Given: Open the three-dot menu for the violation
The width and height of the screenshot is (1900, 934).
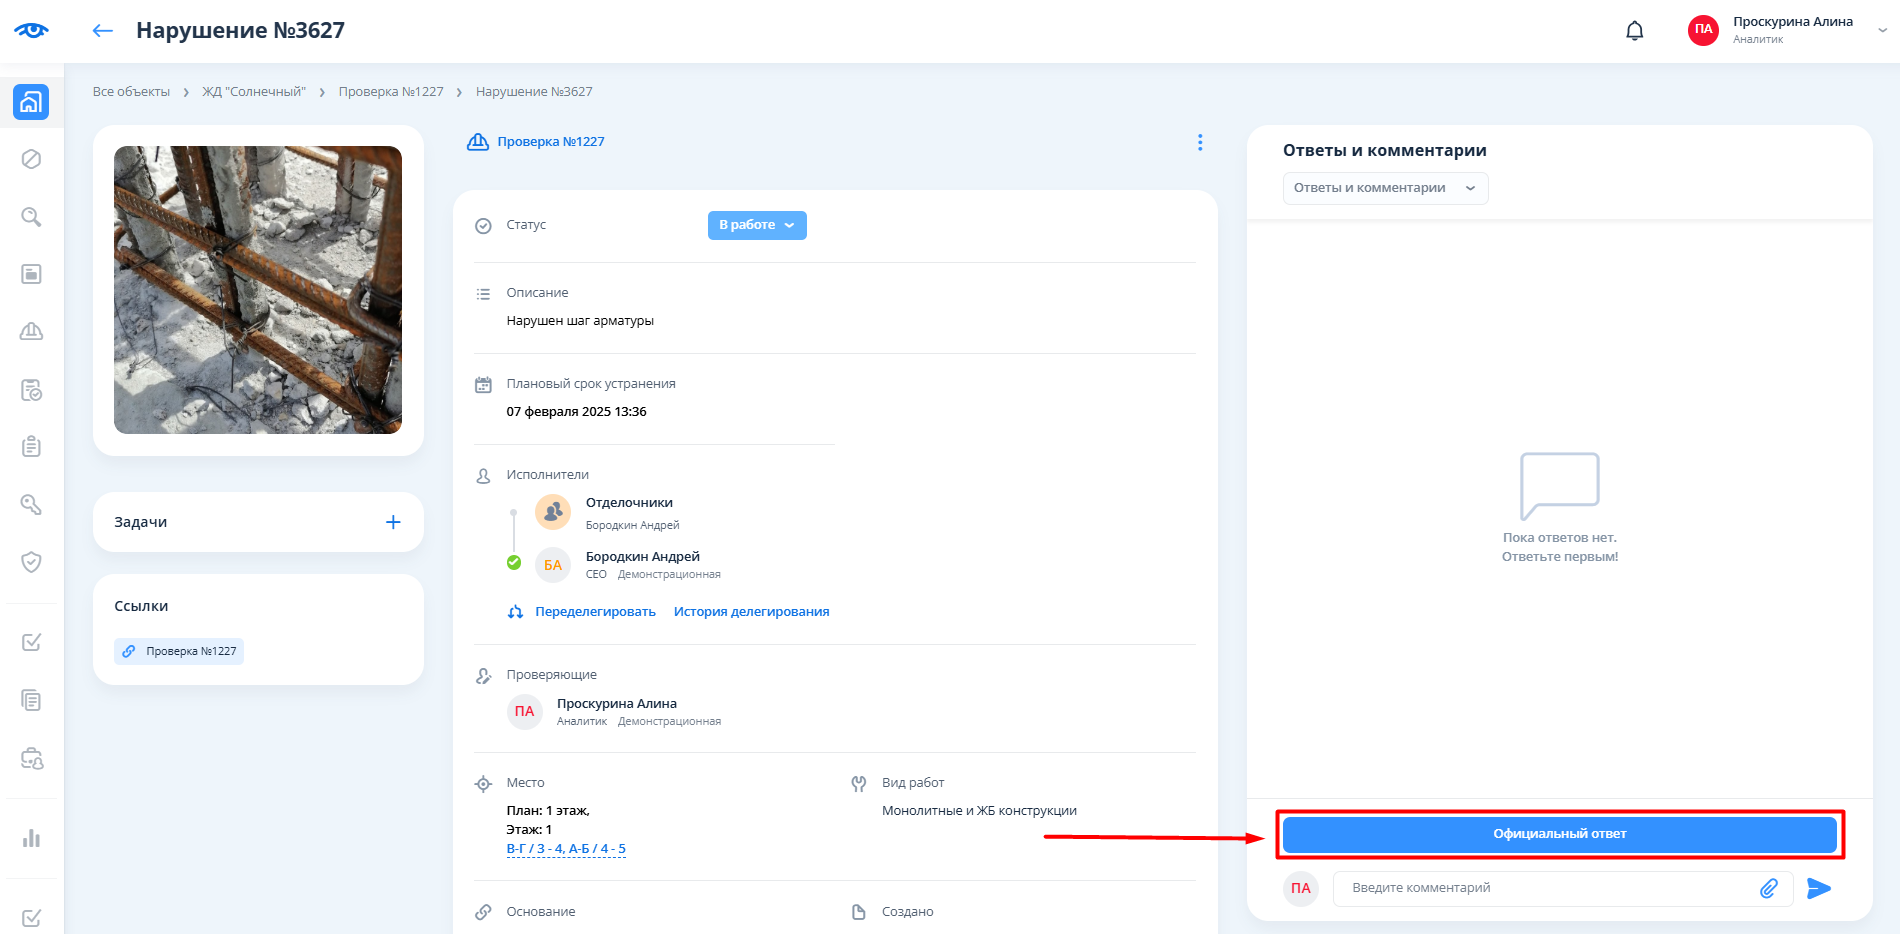Looking at the screenshot, I should coord(1199,143).
